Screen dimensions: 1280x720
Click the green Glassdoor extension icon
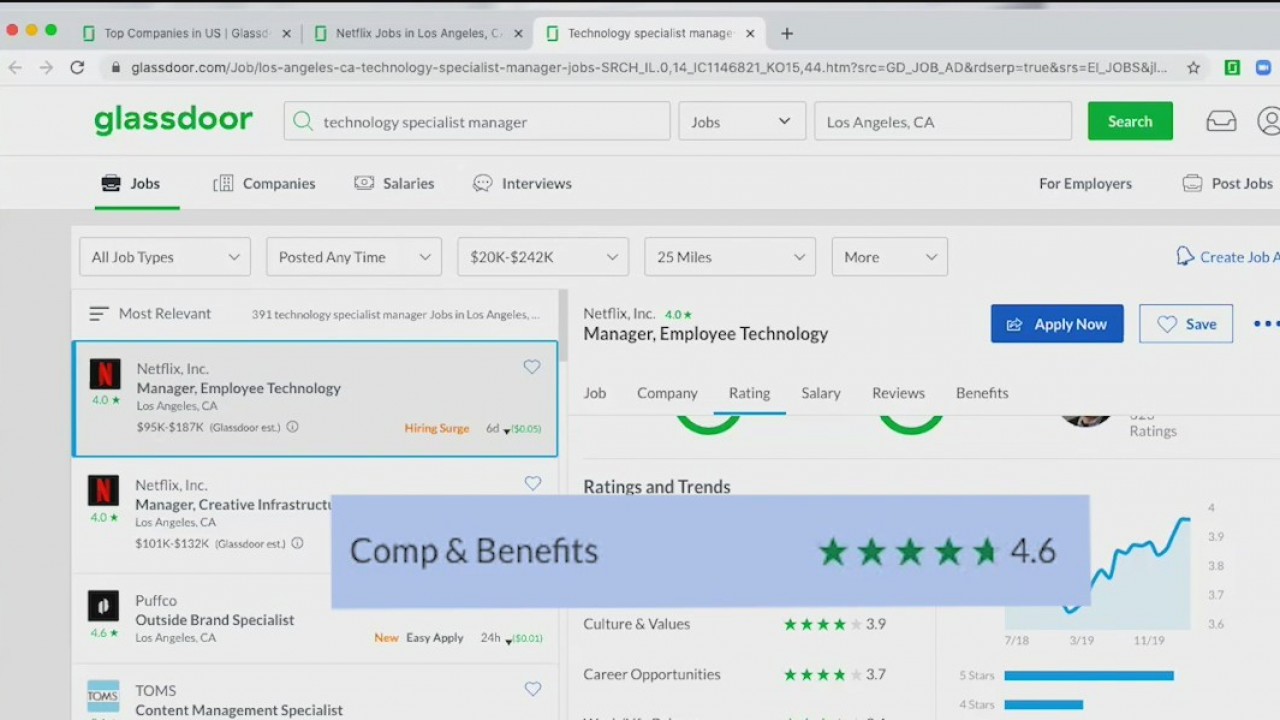click(x=1233, y=67)
